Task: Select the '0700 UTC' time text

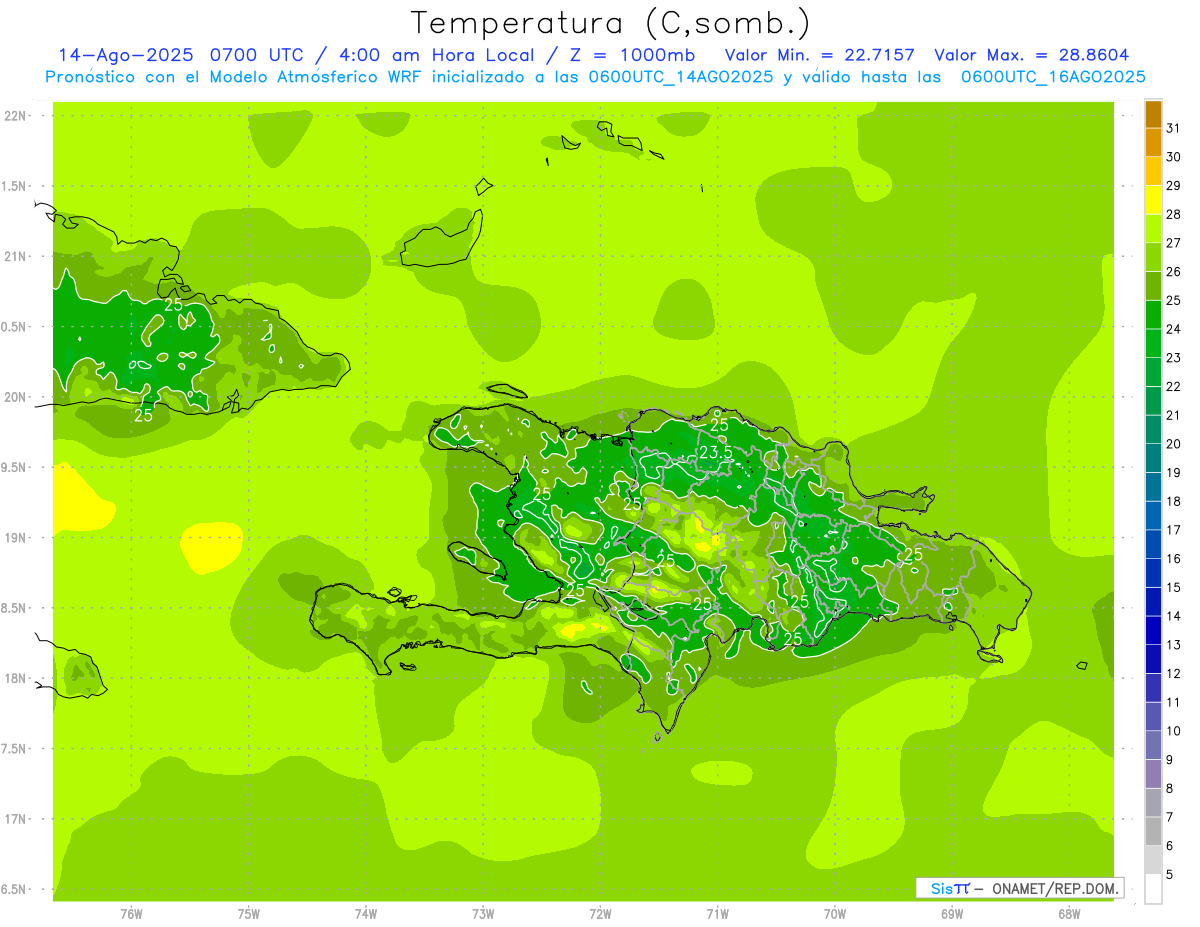Action: pos(259,55)
